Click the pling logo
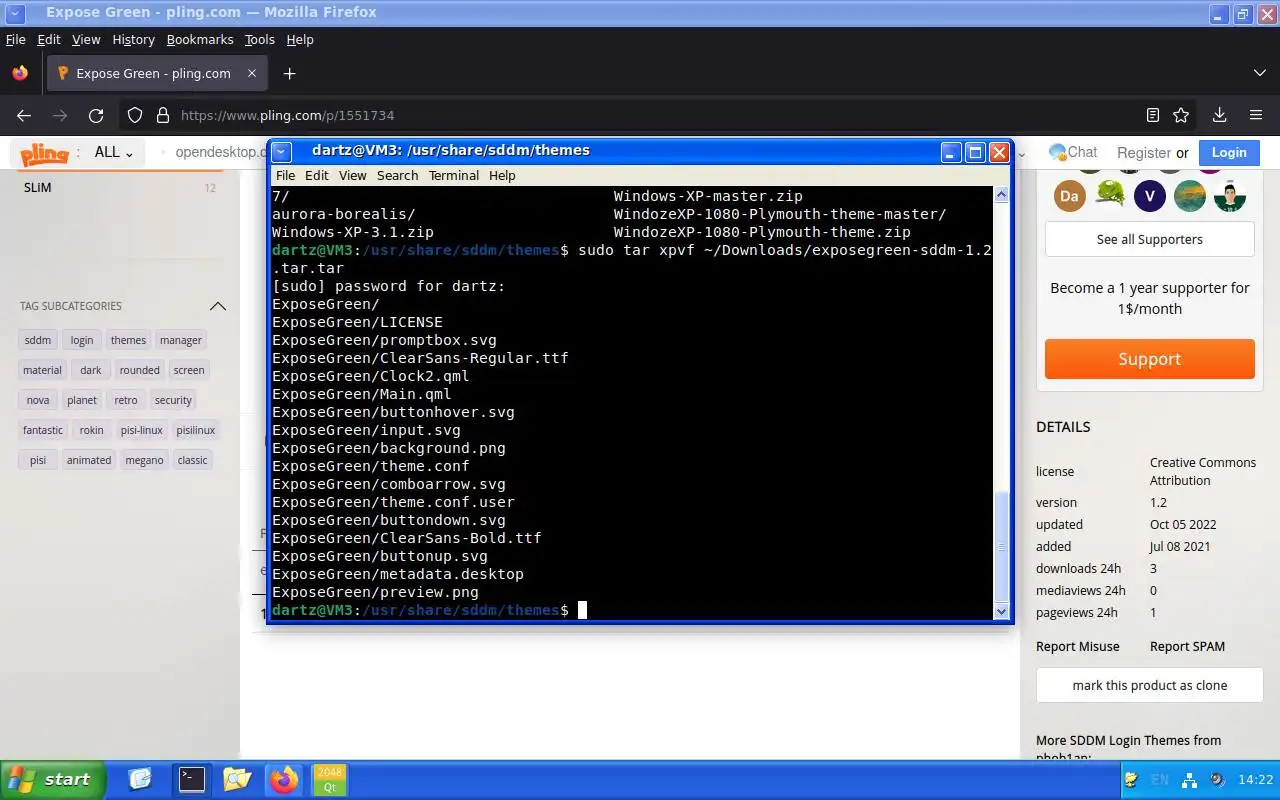The width and height of the screenshot is (1280, 800). click(x=44, y=153)
